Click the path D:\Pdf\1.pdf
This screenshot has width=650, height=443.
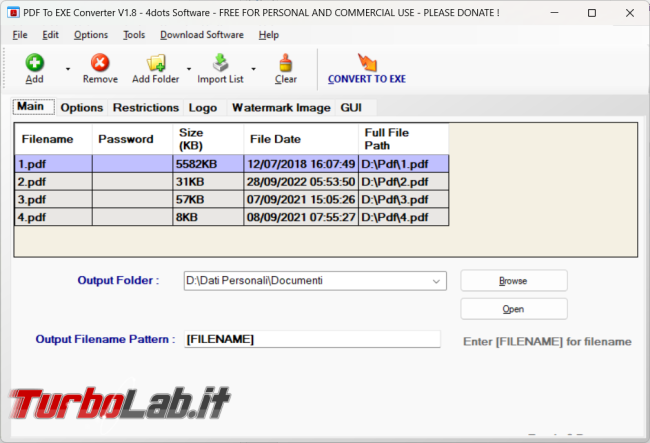coord(403,164)
